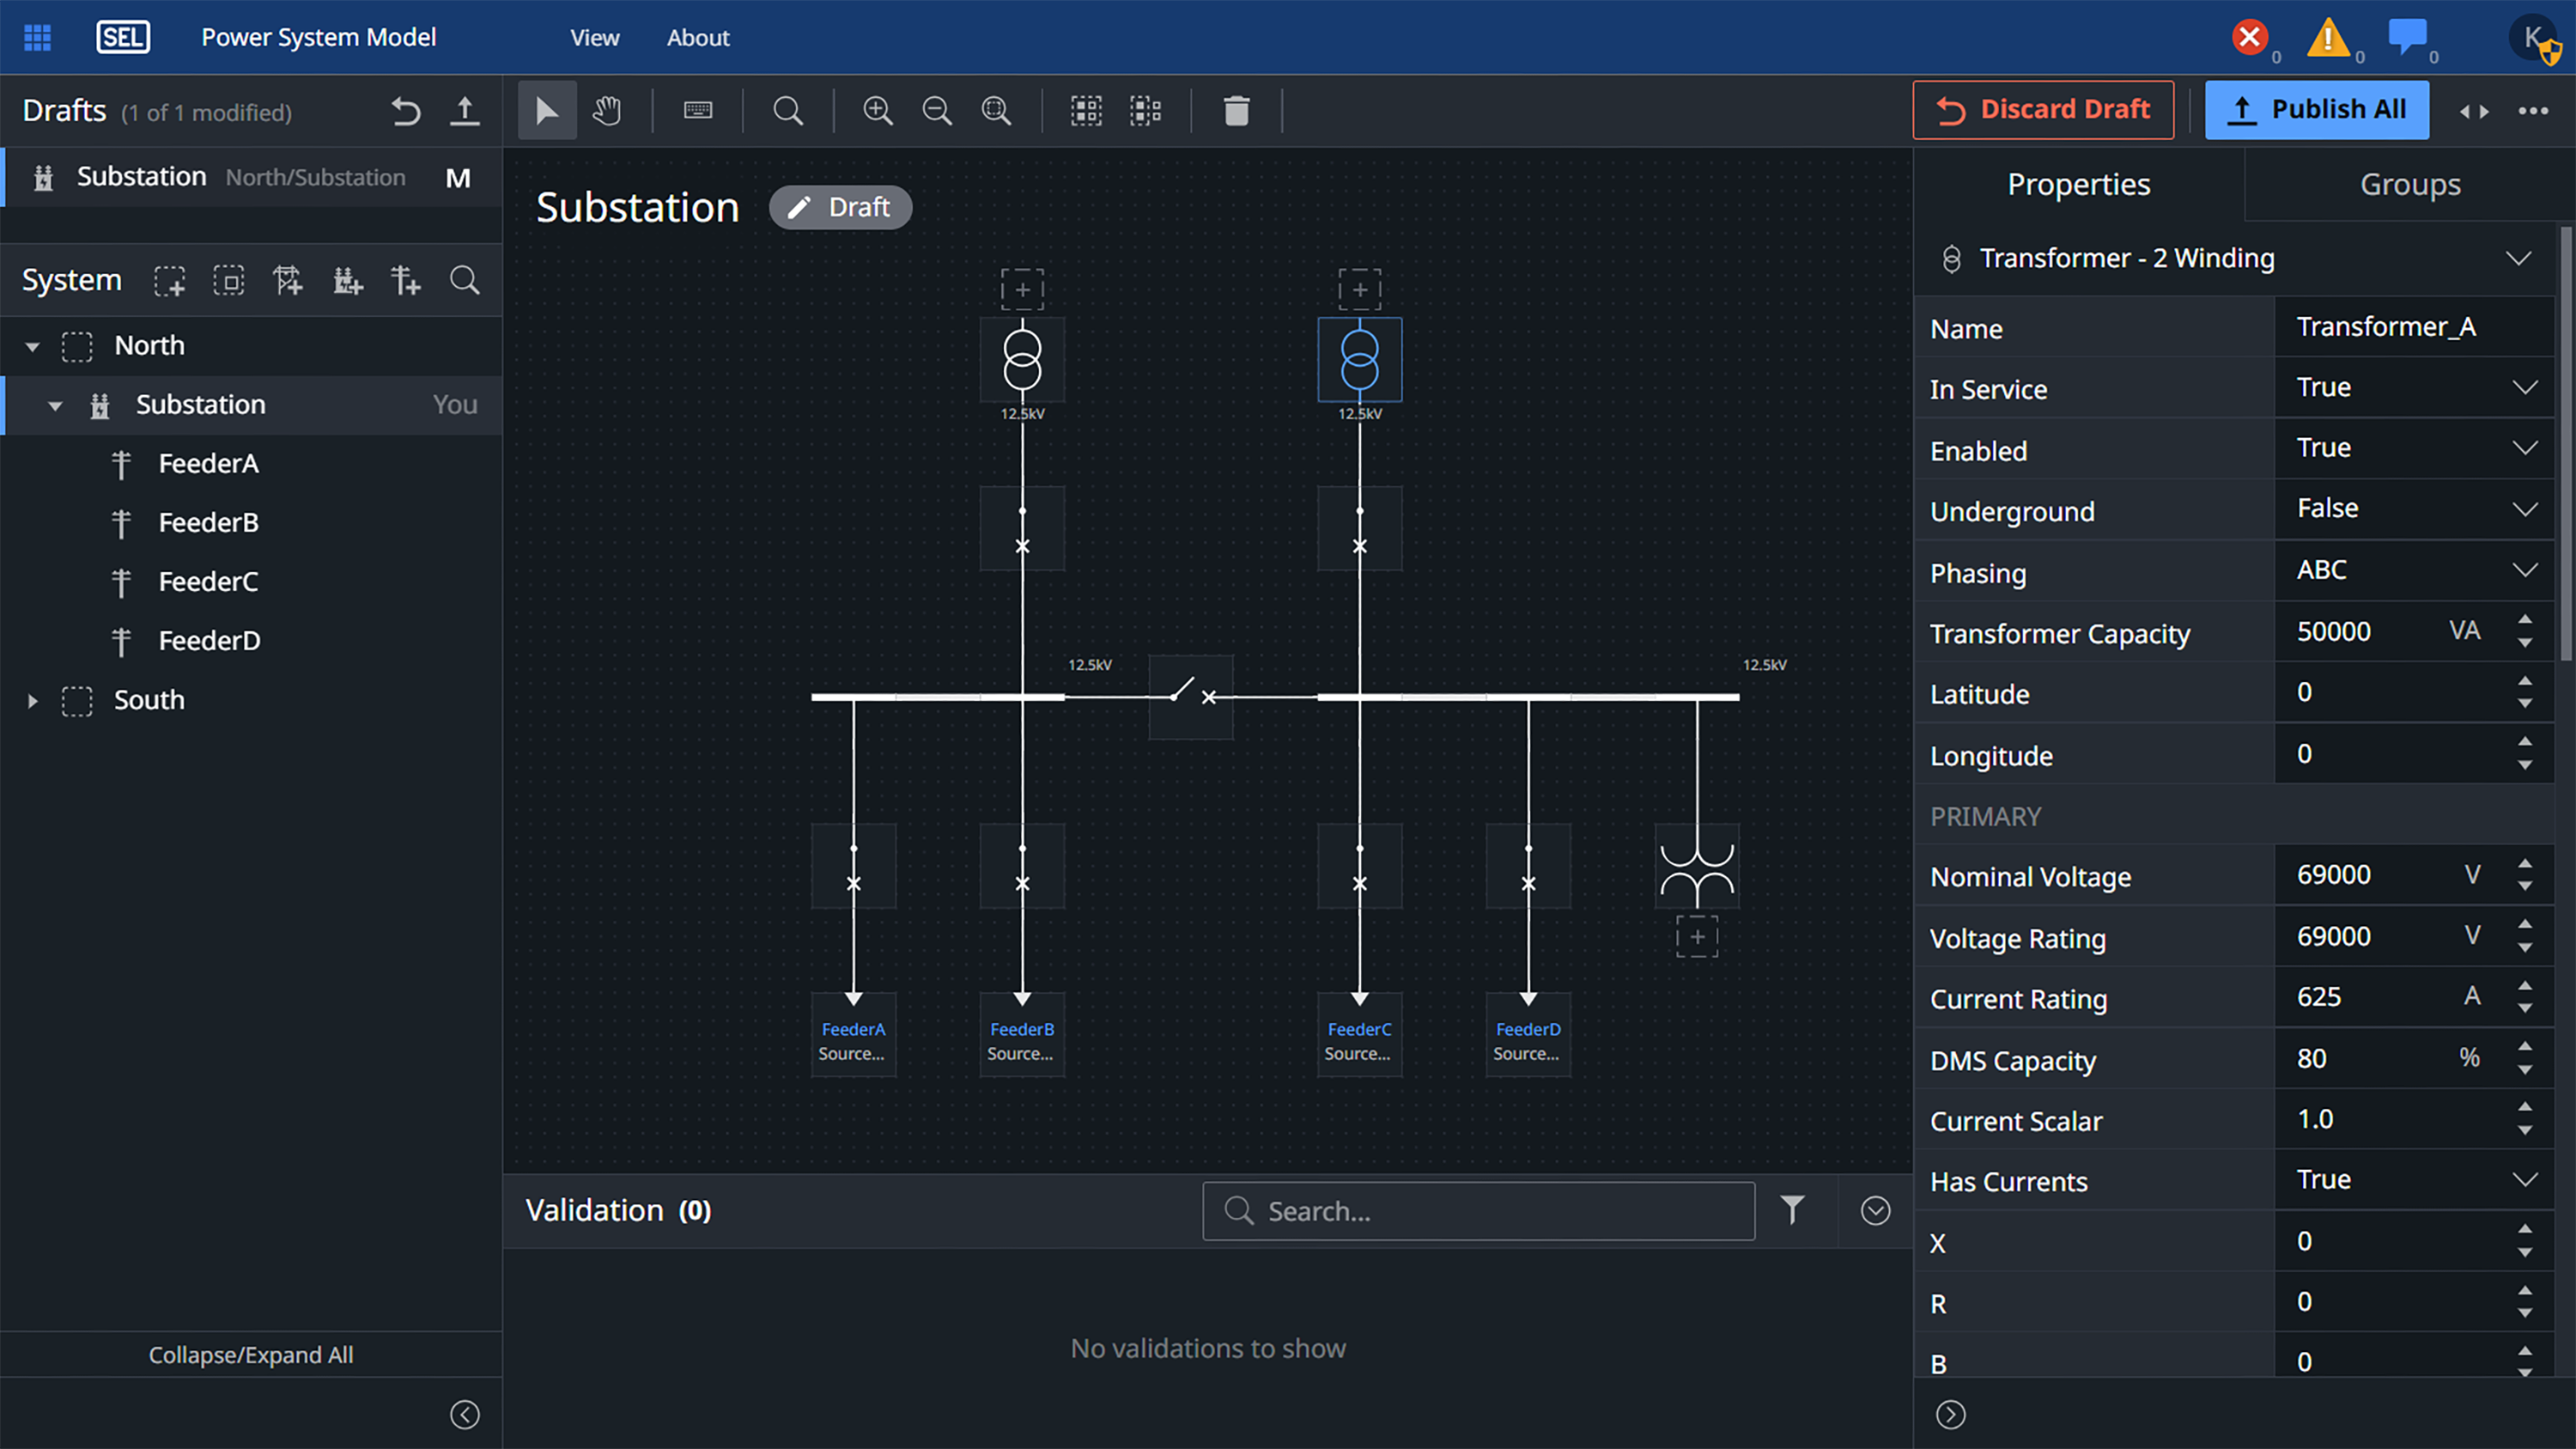Click the open breaker tie switch symbol
This screenshot has height=1449, width=2576.
click(x=1190, y=695)
